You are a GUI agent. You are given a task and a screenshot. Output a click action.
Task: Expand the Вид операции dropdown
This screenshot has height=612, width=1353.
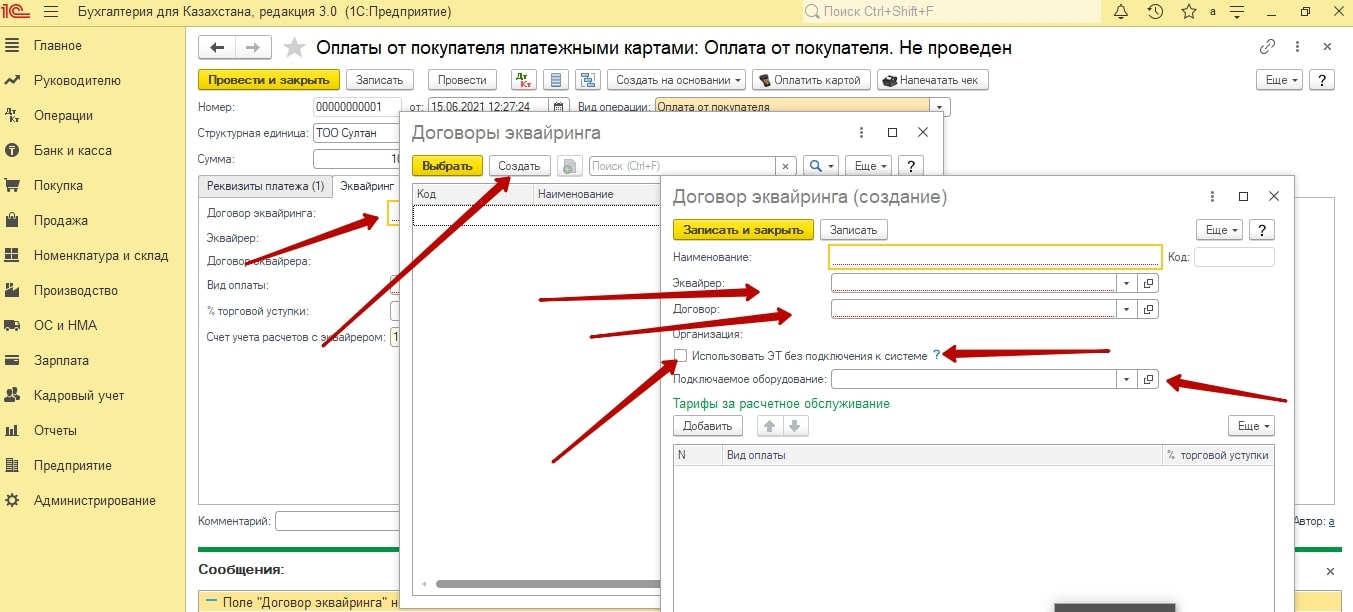(x=939, y=107)
